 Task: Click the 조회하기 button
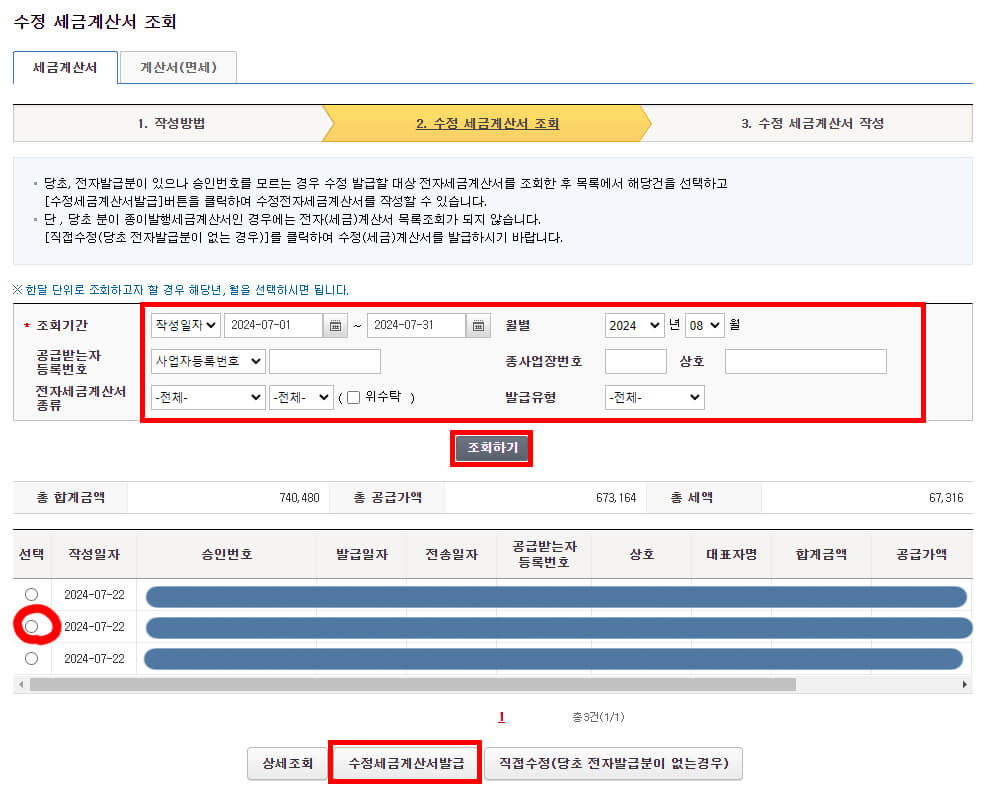tap(491, 448)
